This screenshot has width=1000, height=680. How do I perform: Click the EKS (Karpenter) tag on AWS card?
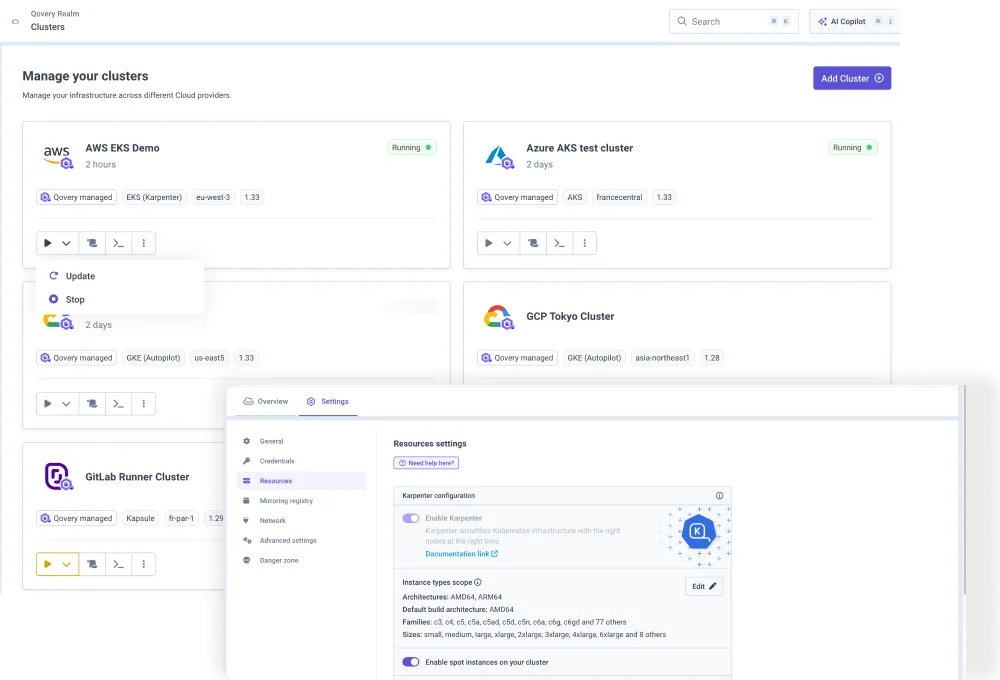154,197
